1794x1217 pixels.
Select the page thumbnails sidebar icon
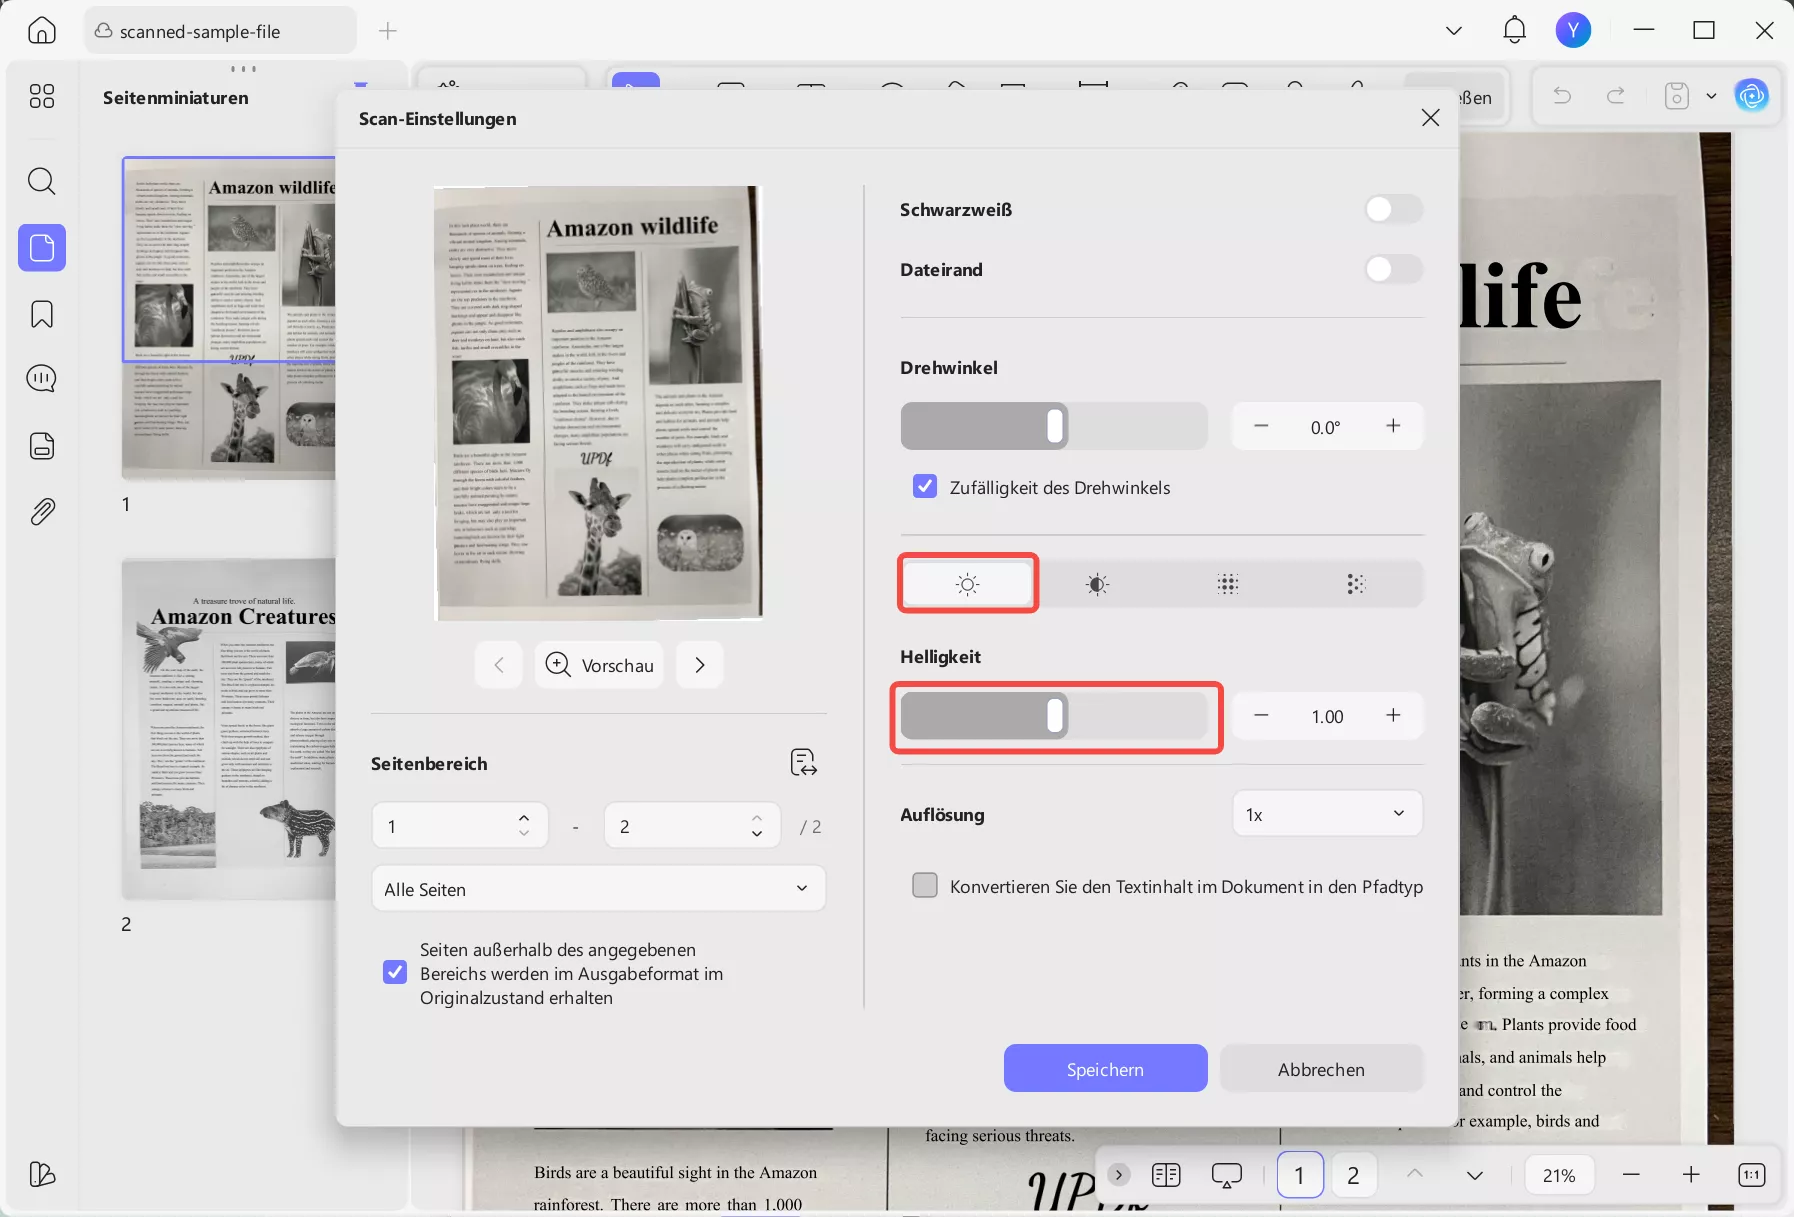point(42,247)
